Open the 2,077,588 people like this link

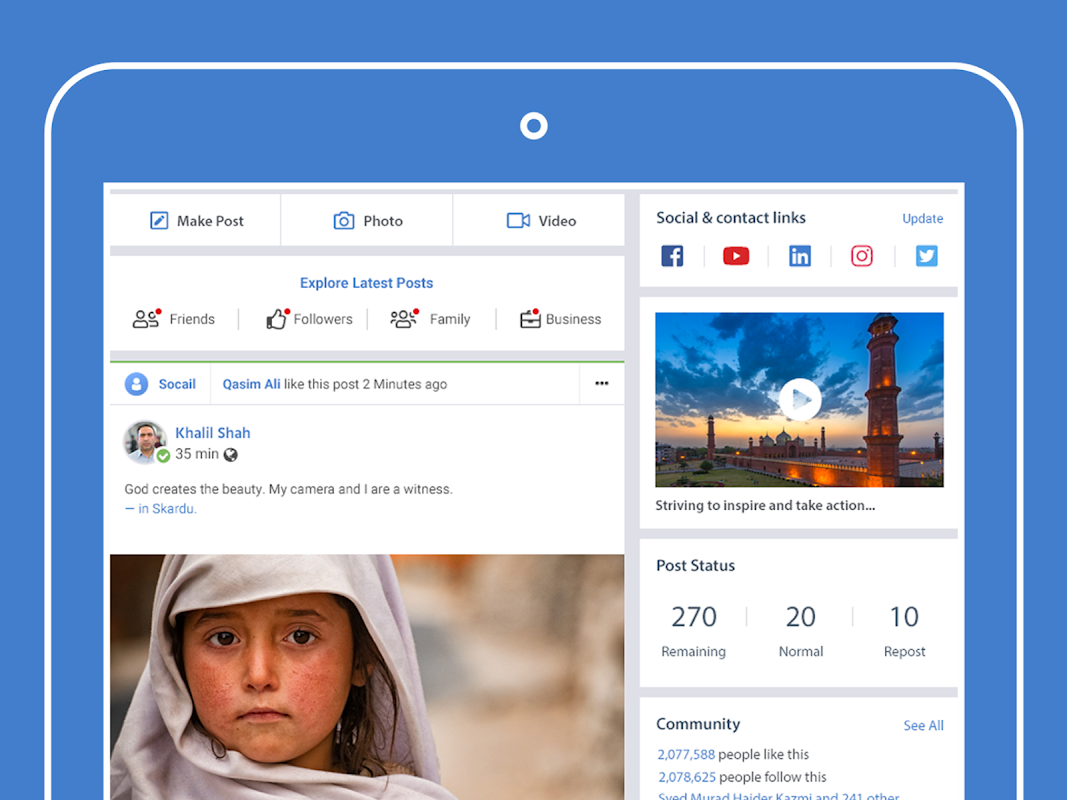(733, 754)
